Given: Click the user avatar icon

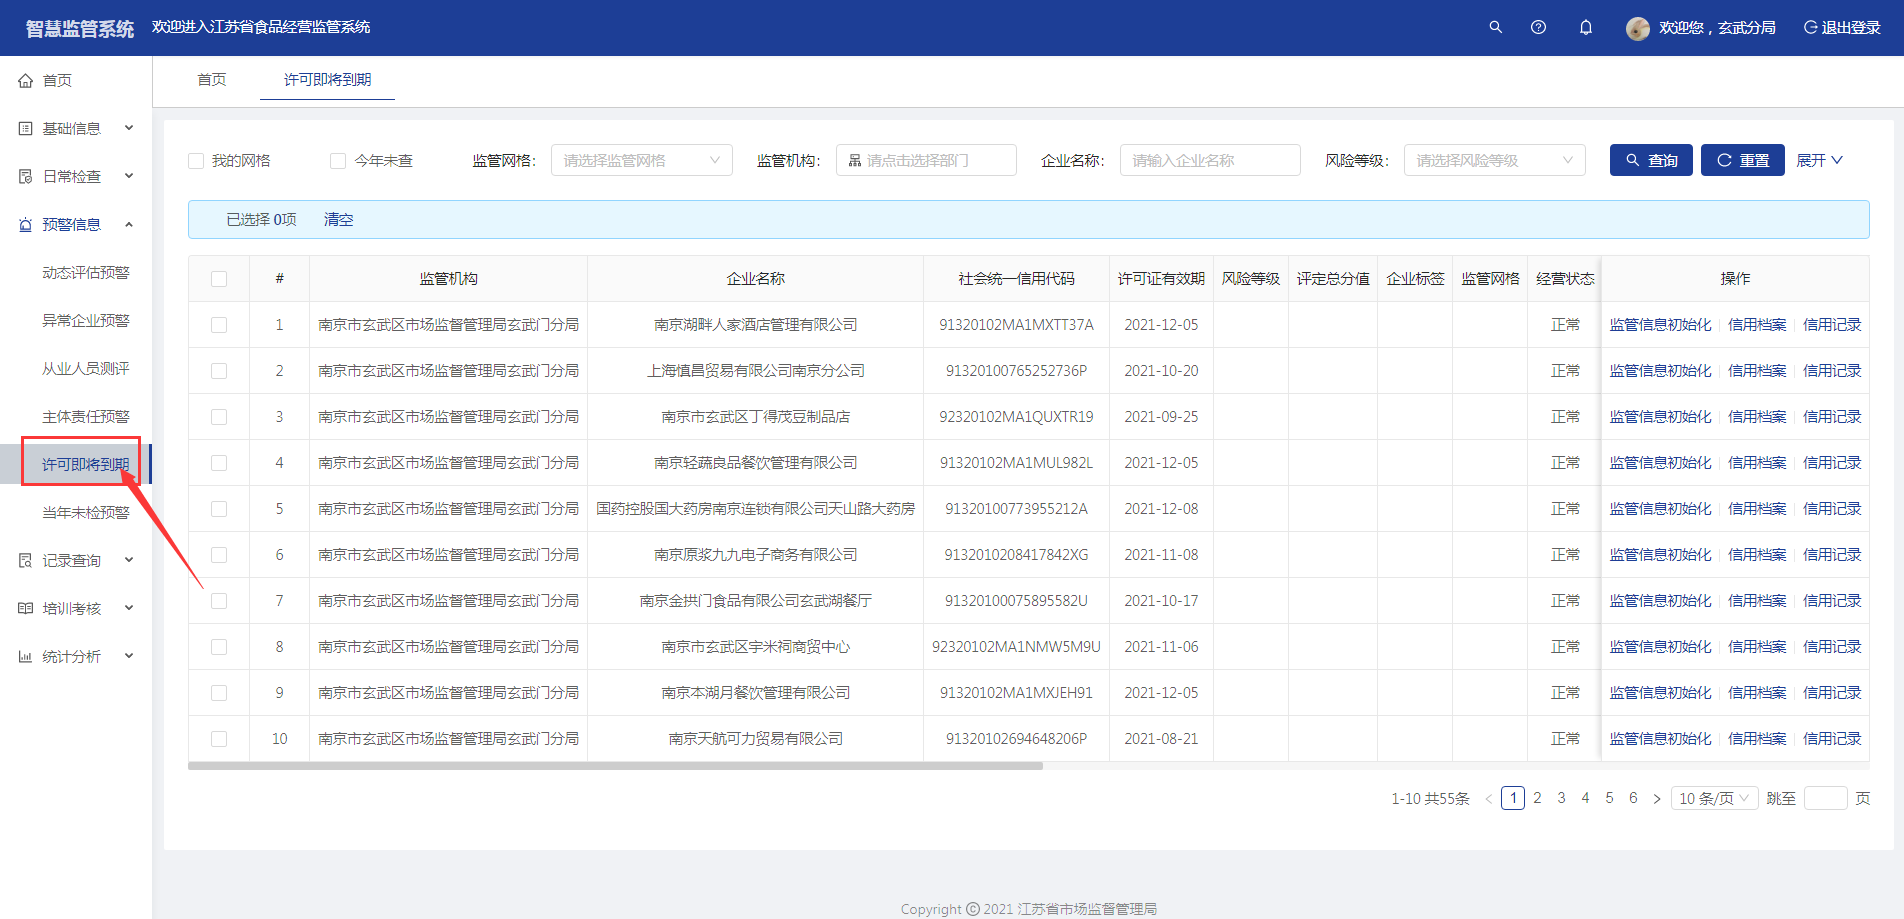Looking at the screenshot, I should tap(1637, 28).
